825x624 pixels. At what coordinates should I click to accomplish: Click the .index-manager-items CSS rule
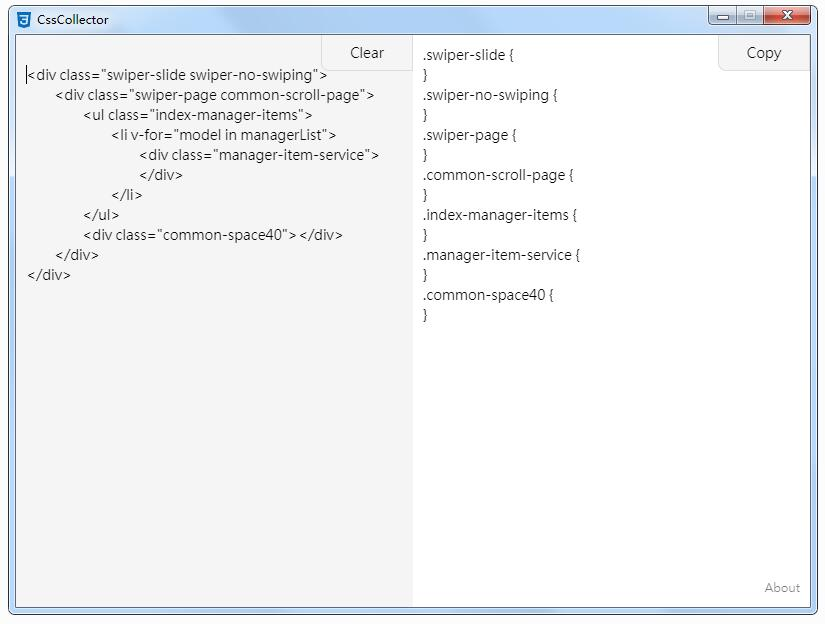pyautogui.click(x=500, y=215)
